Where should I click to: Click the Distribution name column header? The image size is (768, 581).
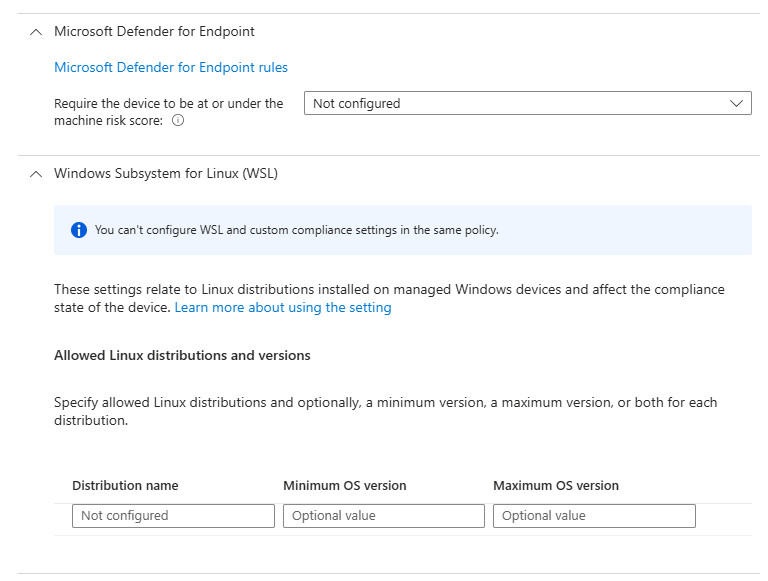(125, 486)
